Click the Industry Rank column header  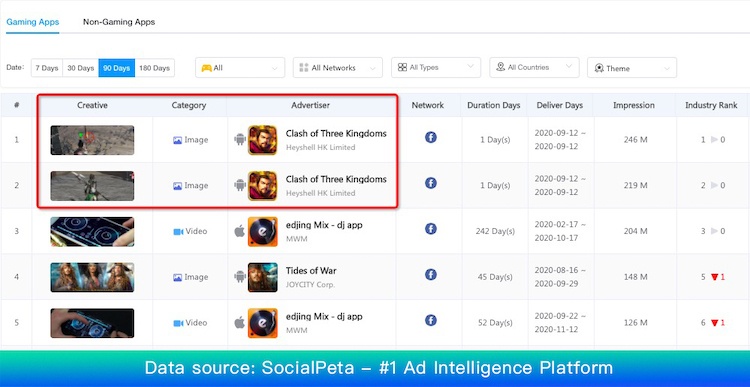click(711, 105)
